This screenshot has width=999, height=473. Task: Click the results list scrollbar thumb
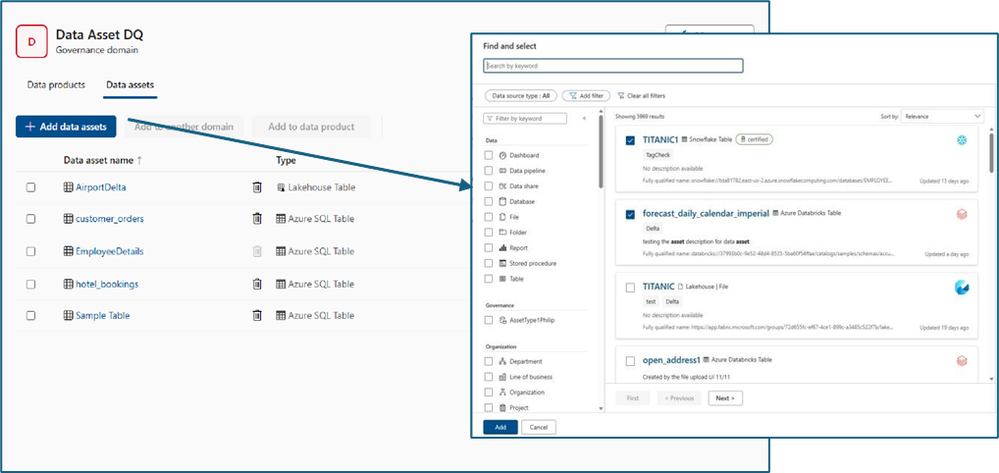(991, 153)
